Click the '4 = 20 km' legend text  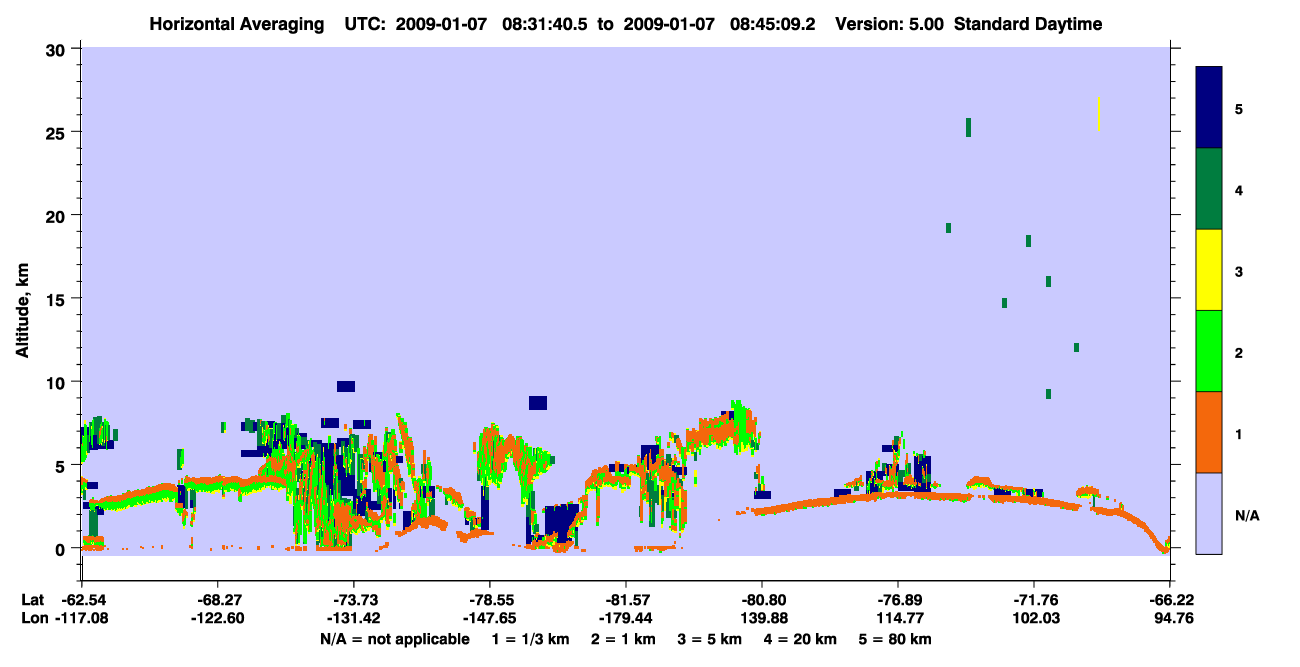pos(802,639)
